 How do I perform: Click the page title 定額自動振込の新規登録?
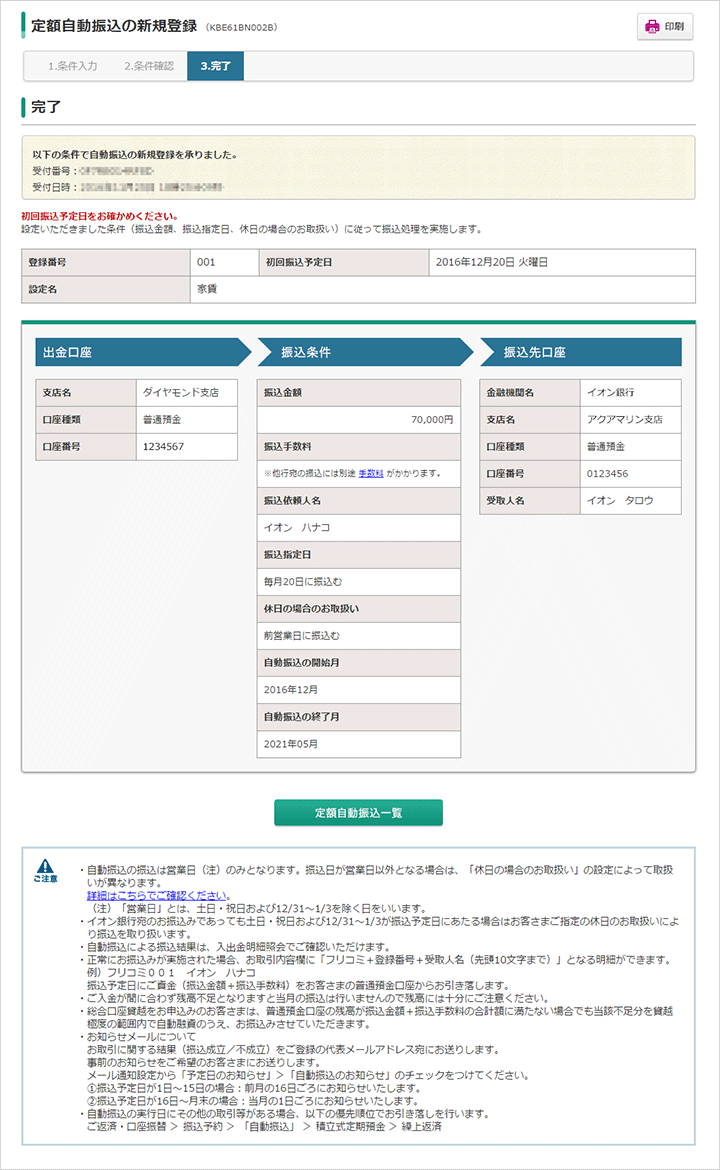114,25
